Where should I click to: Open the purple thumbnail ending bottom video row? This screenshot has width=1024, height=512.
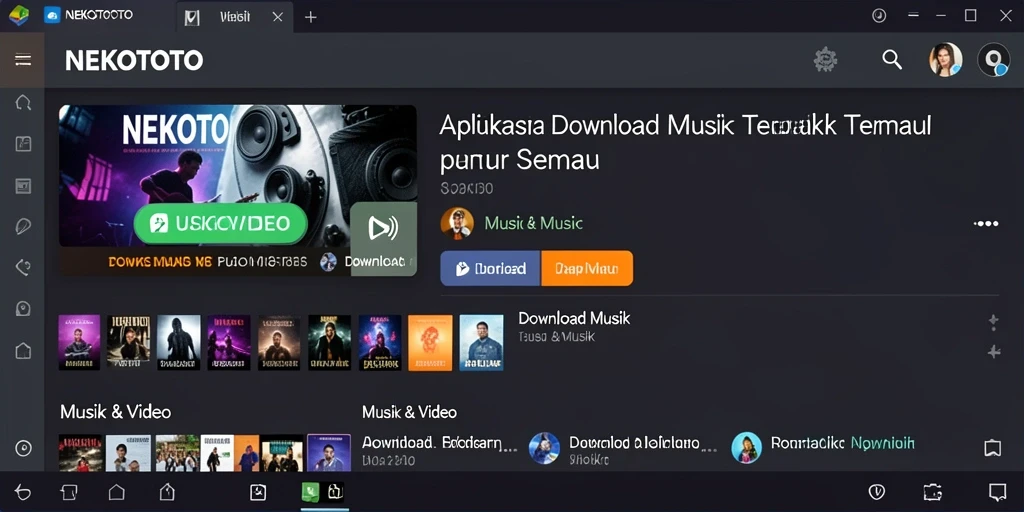328,453
